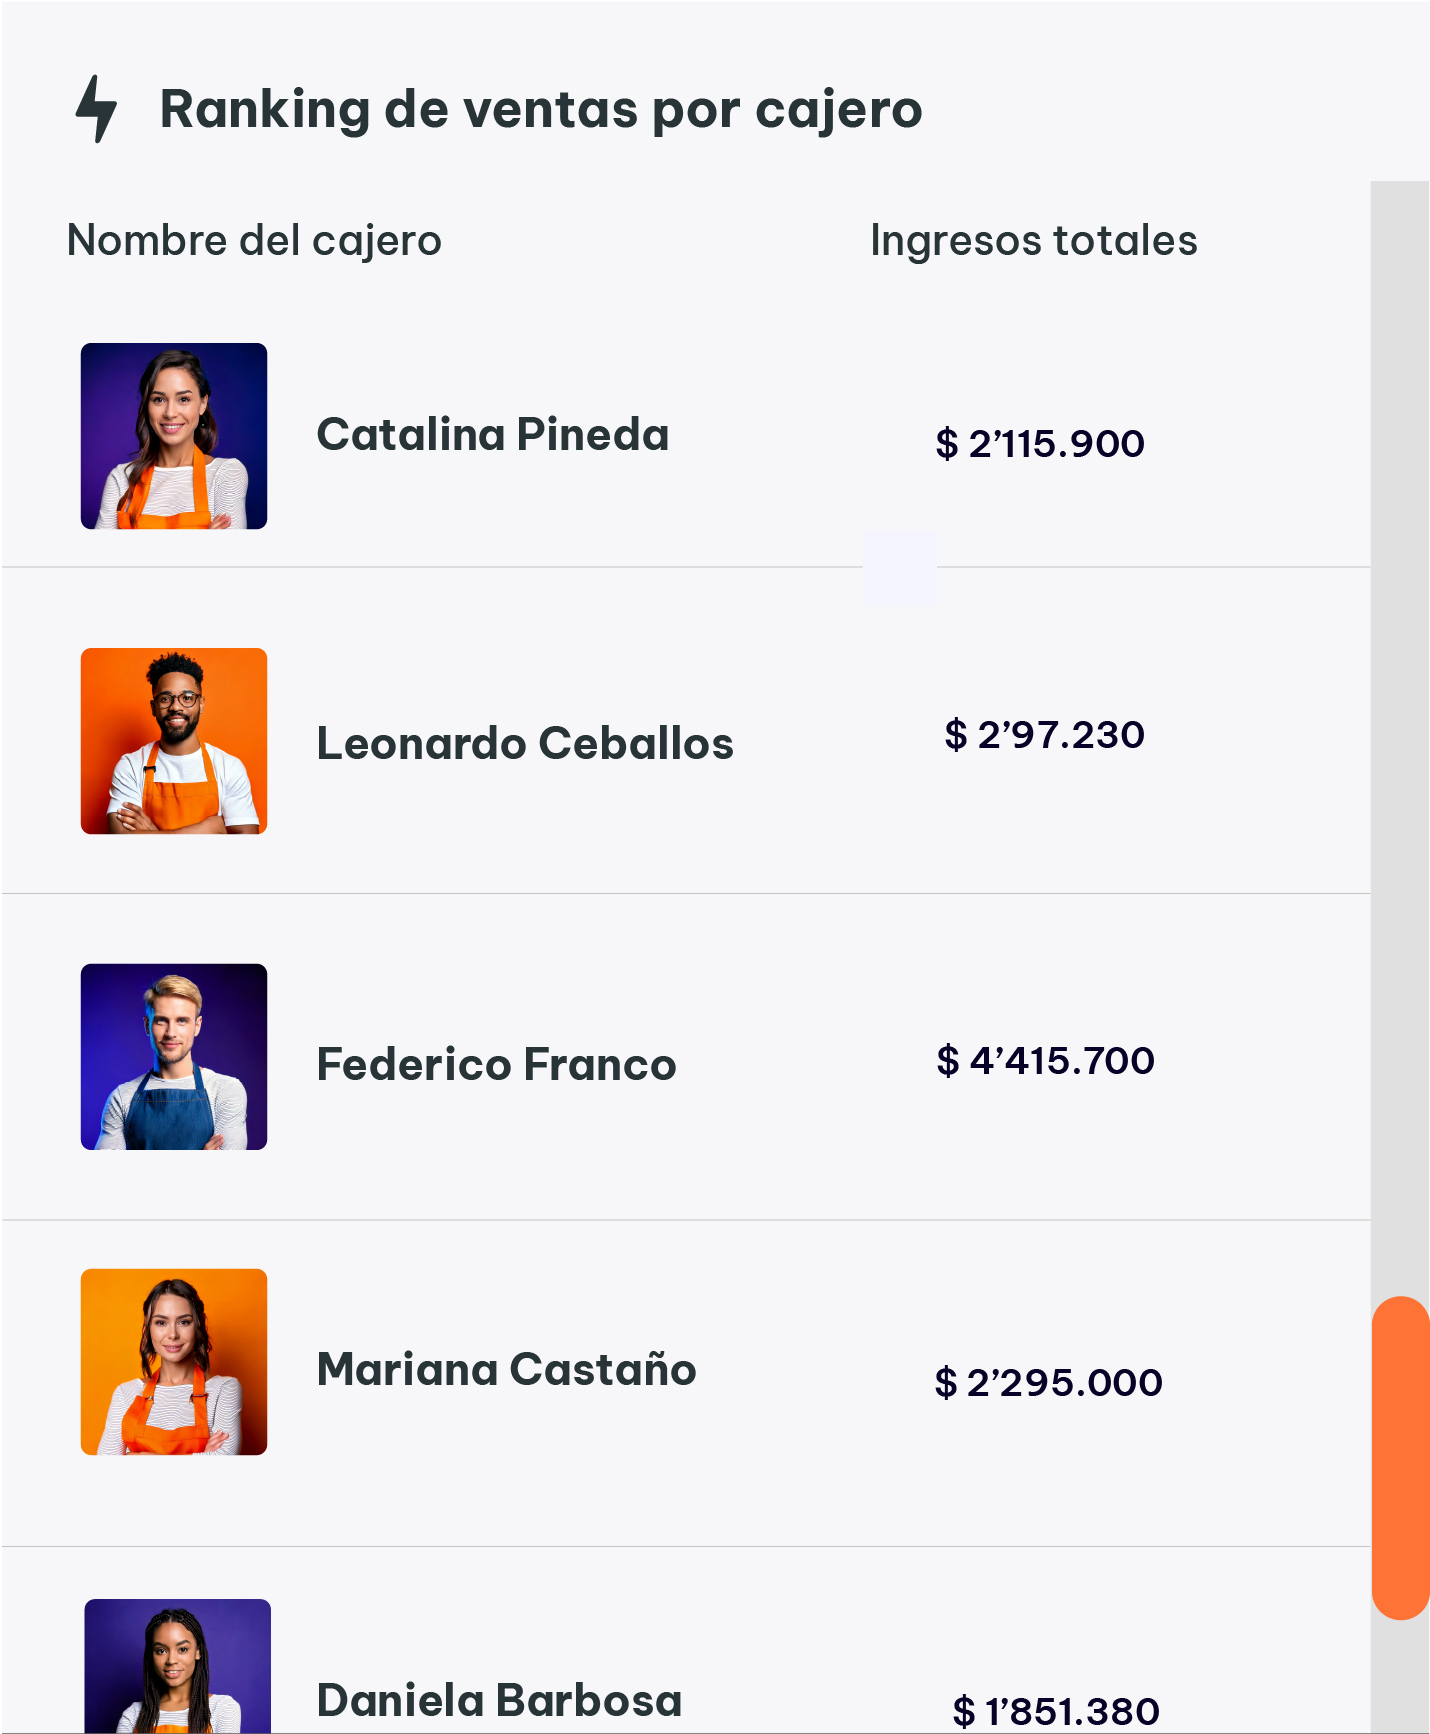Open Catalina Pineda's profile photo
This screenshot has width=1430, height=1734.
click(174, 436)
